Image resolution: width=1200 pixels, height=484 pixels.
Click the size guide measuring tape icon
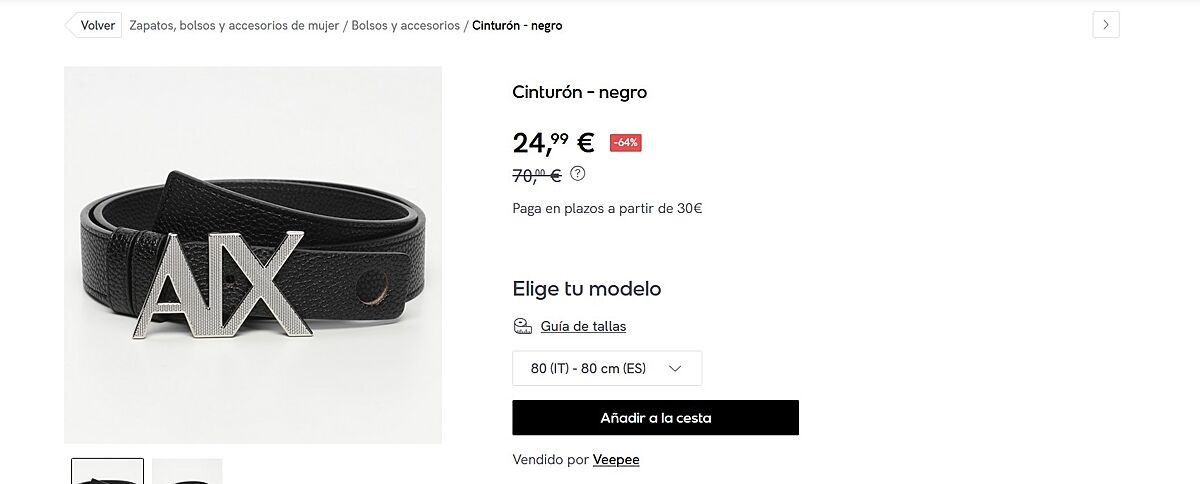(x=522, y=326)
